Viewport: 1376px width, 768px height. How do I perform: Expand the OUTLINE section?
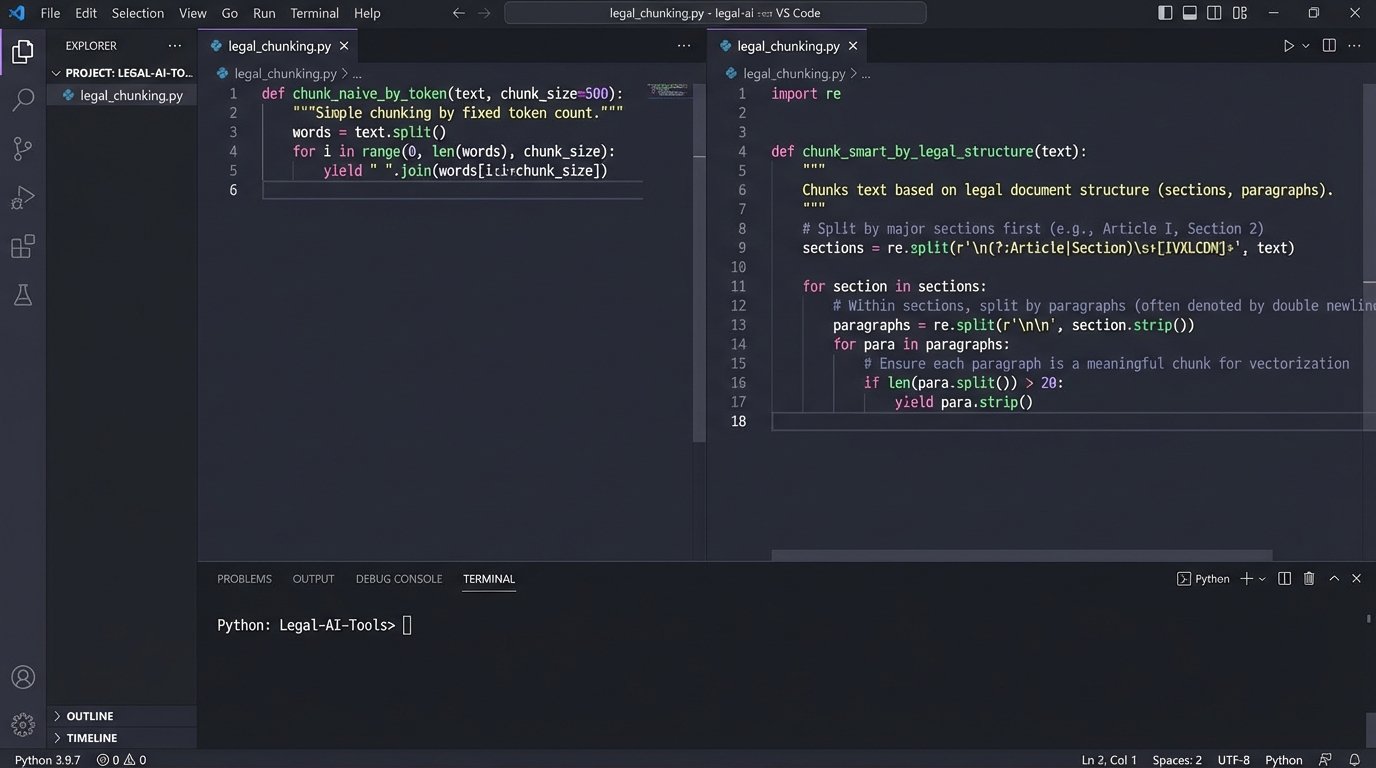pyautogui.click(x=89, y=716)
